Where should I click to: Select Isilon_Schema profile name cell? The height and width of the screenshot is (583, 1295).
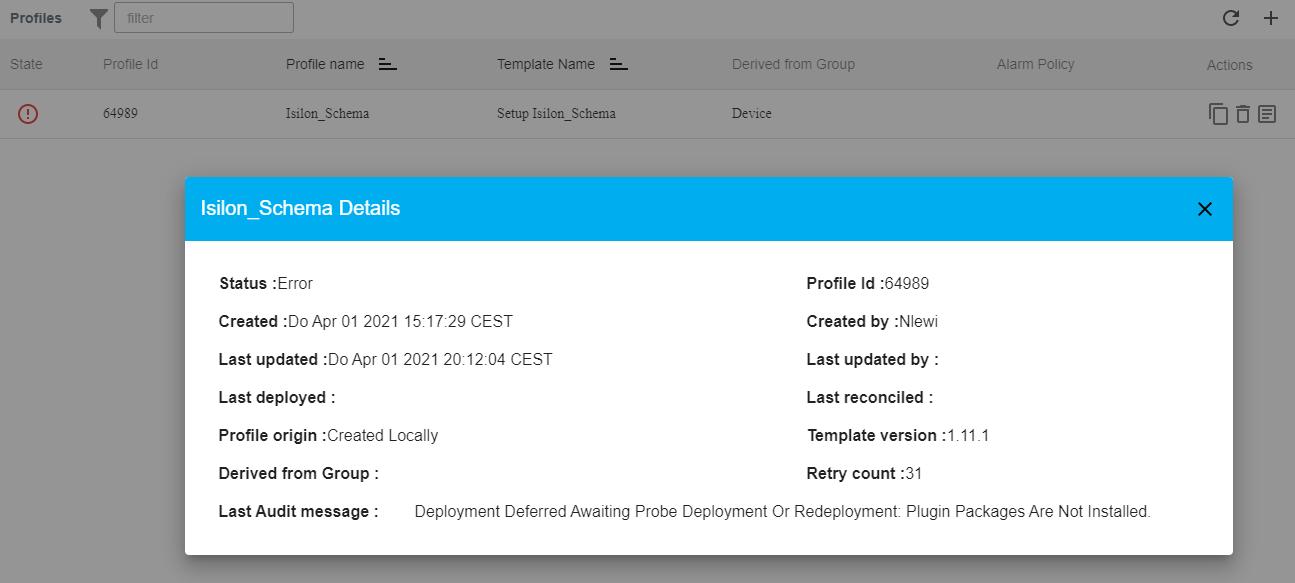tap(327, 114)
